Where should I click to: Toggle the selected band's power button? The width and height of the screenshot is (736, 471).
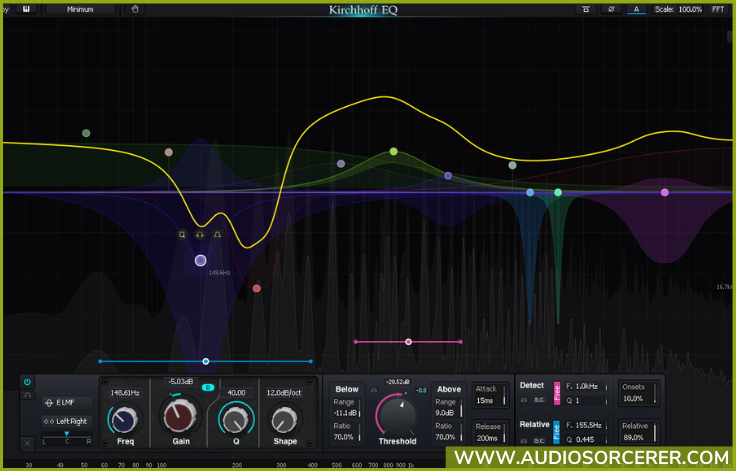[x=27, y=382]
